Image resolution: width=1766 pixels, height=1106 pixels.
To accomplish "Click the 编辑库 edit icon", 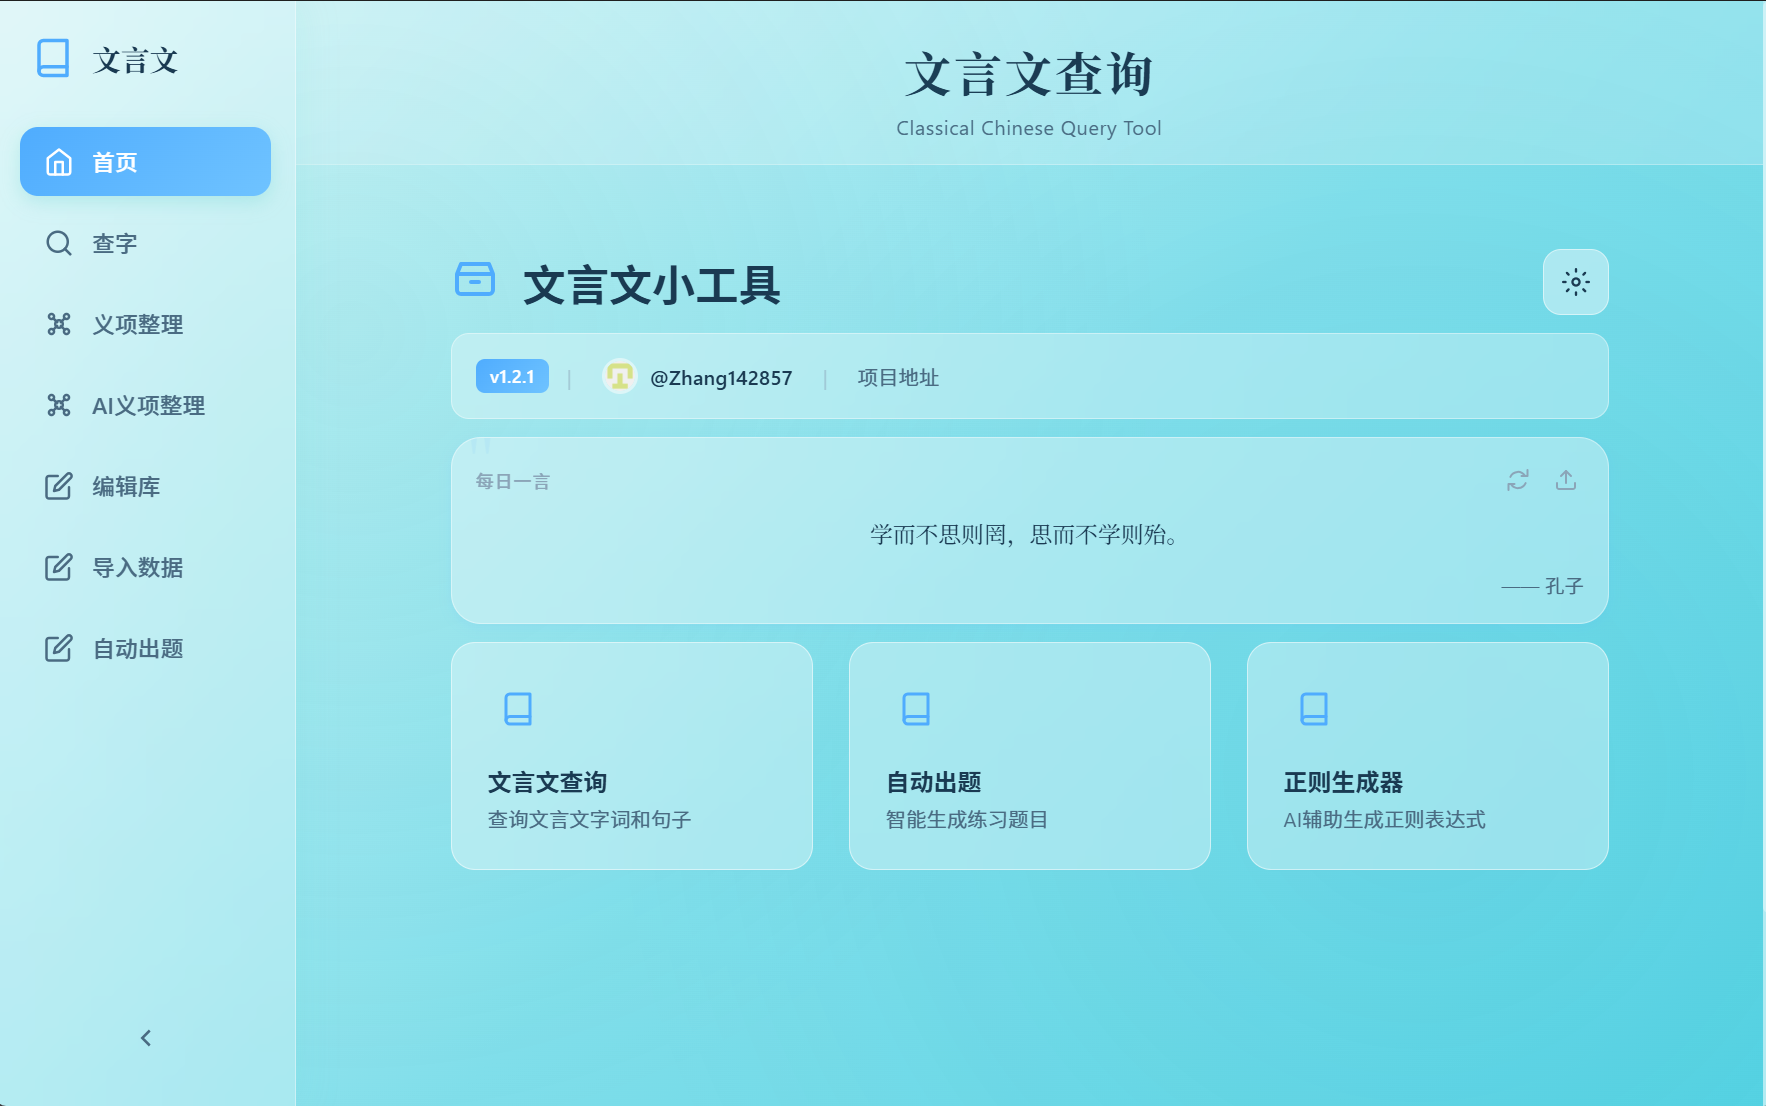I will tap(58, 487).
